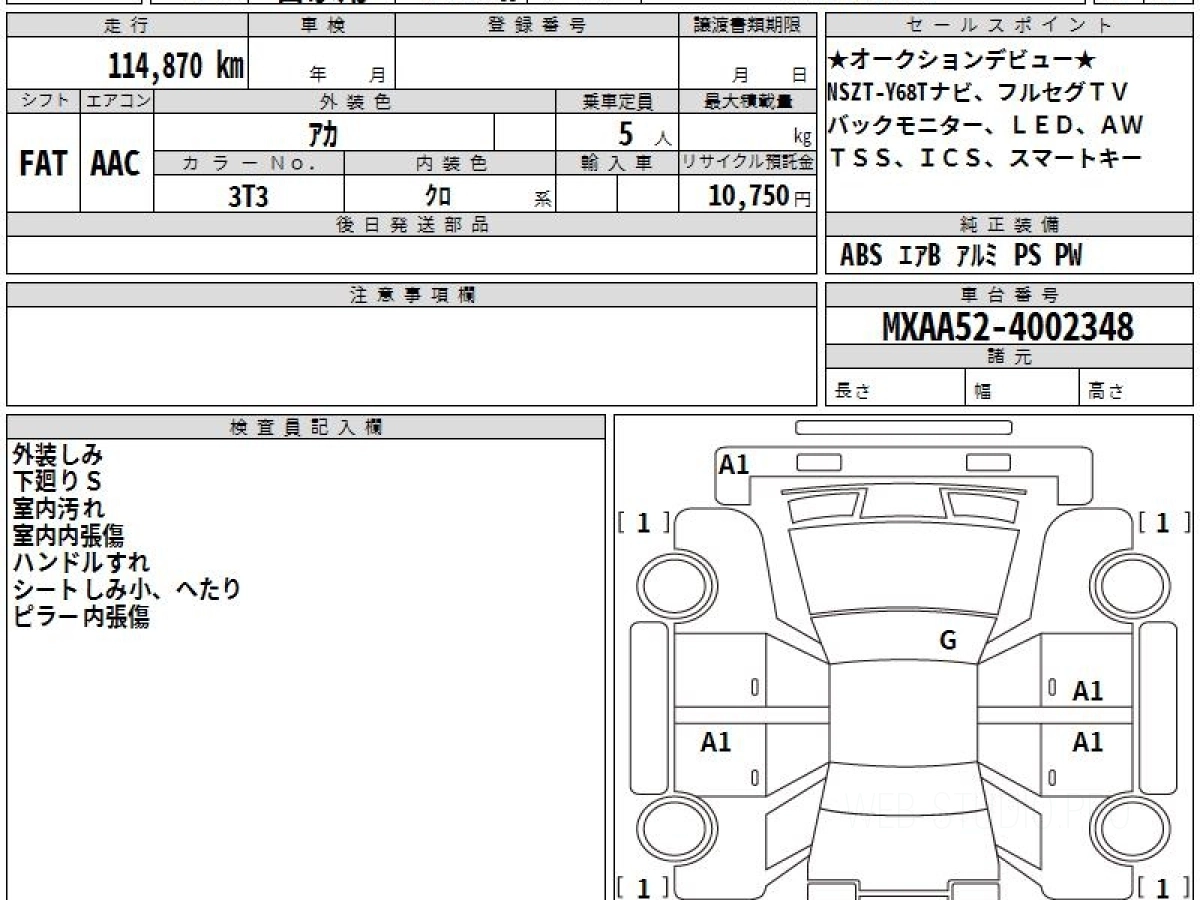Select the inspector note 室内汚れ

click(58, 509)
